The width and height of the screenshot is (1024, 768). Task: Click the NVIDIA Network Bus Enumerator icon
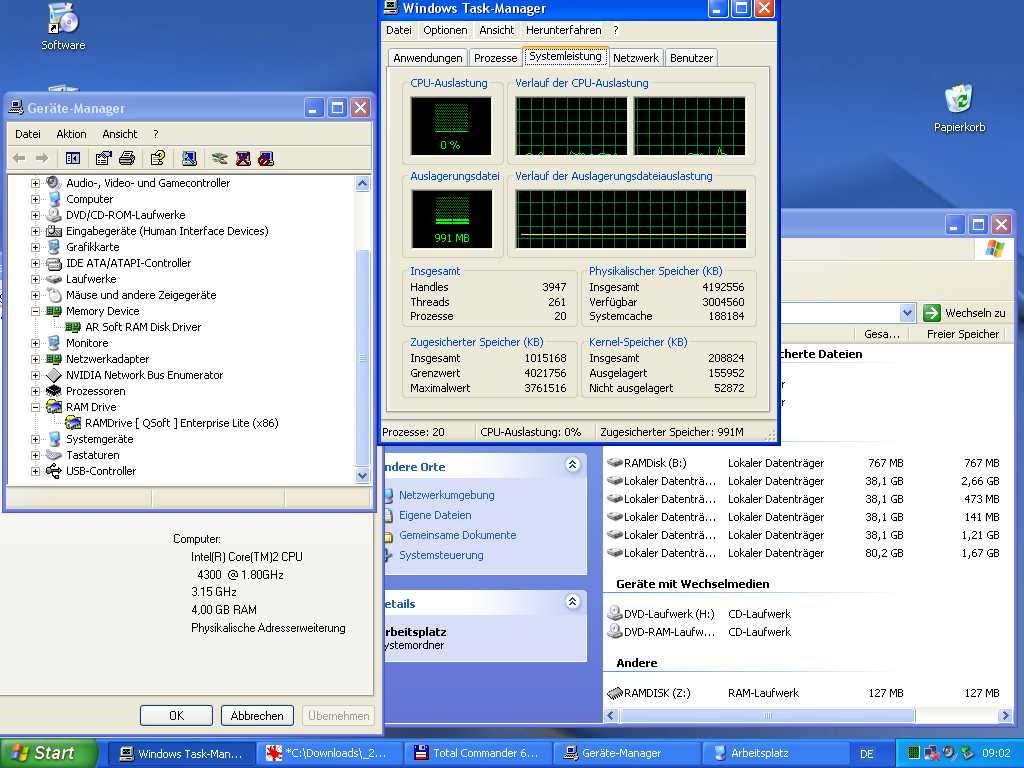tap(54, 375)
